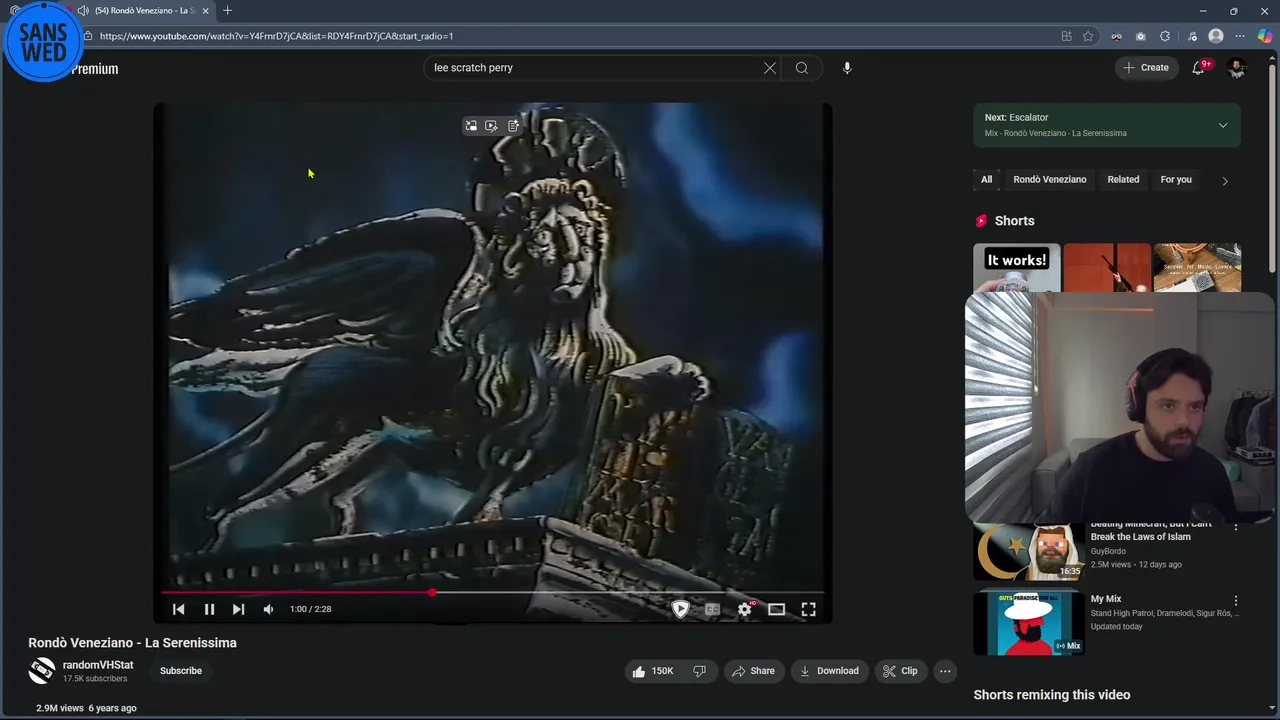Open the My Mix title link
This screenshot has height=720, width=1280.
tap(1106, 599)
